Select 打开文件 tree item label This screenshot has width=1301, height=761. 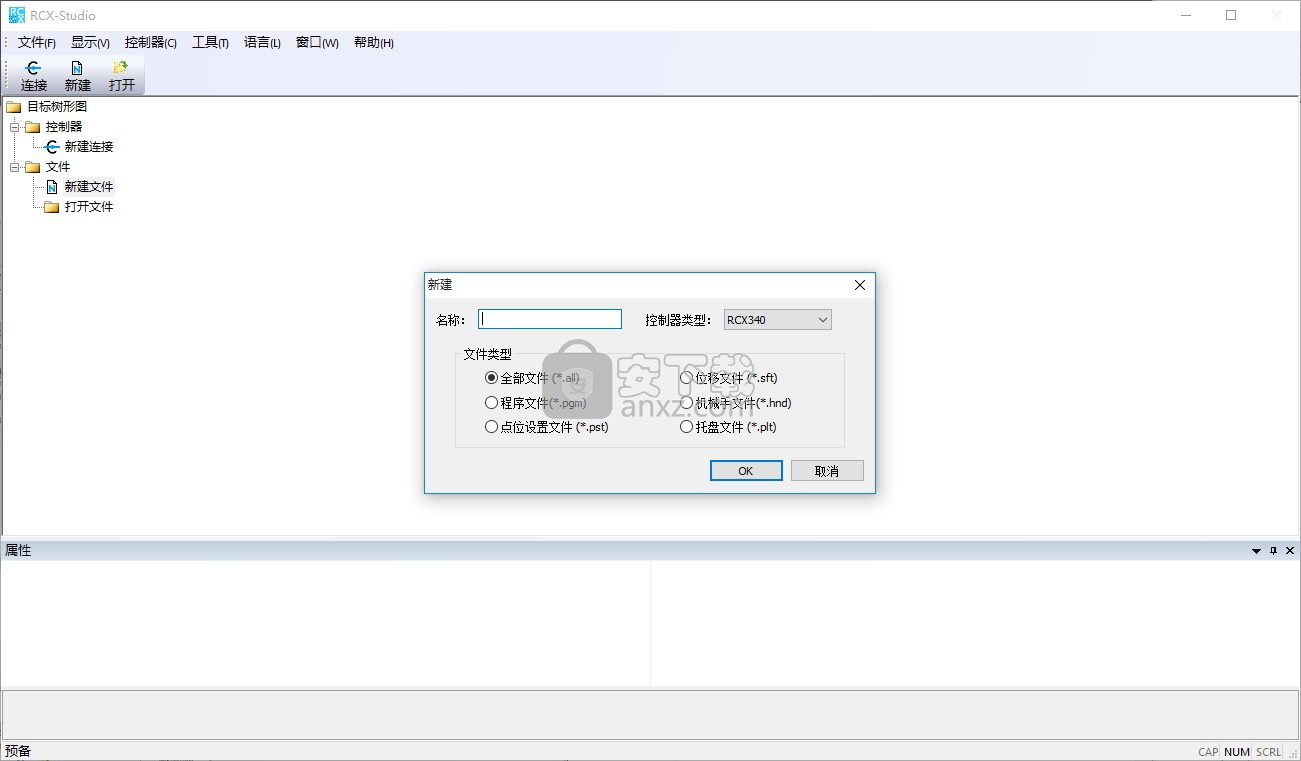[89, 207]
